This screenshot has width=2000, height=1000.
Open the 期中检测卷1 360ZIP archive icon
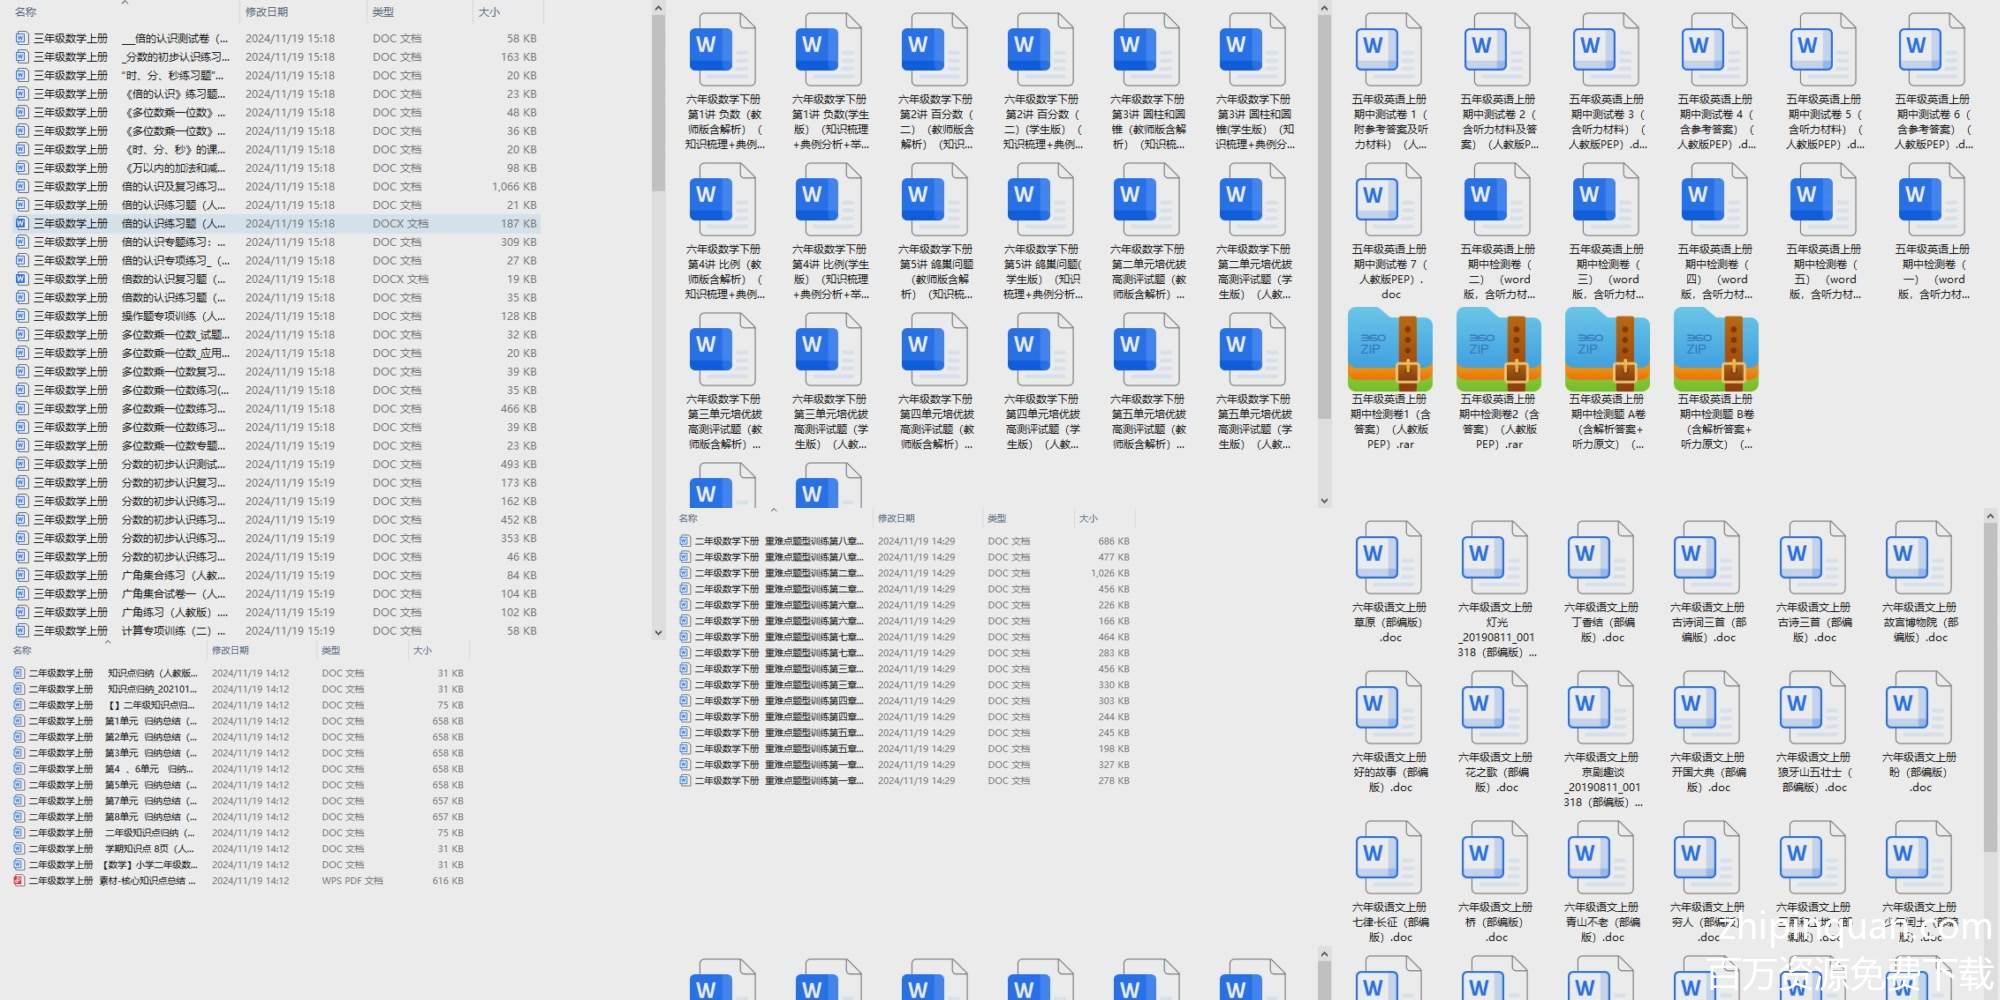[x=1390, y=349]
